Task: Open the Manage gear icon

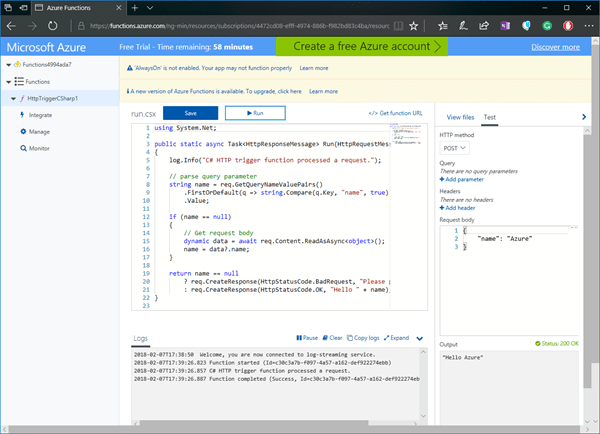Action: point(21,131)
